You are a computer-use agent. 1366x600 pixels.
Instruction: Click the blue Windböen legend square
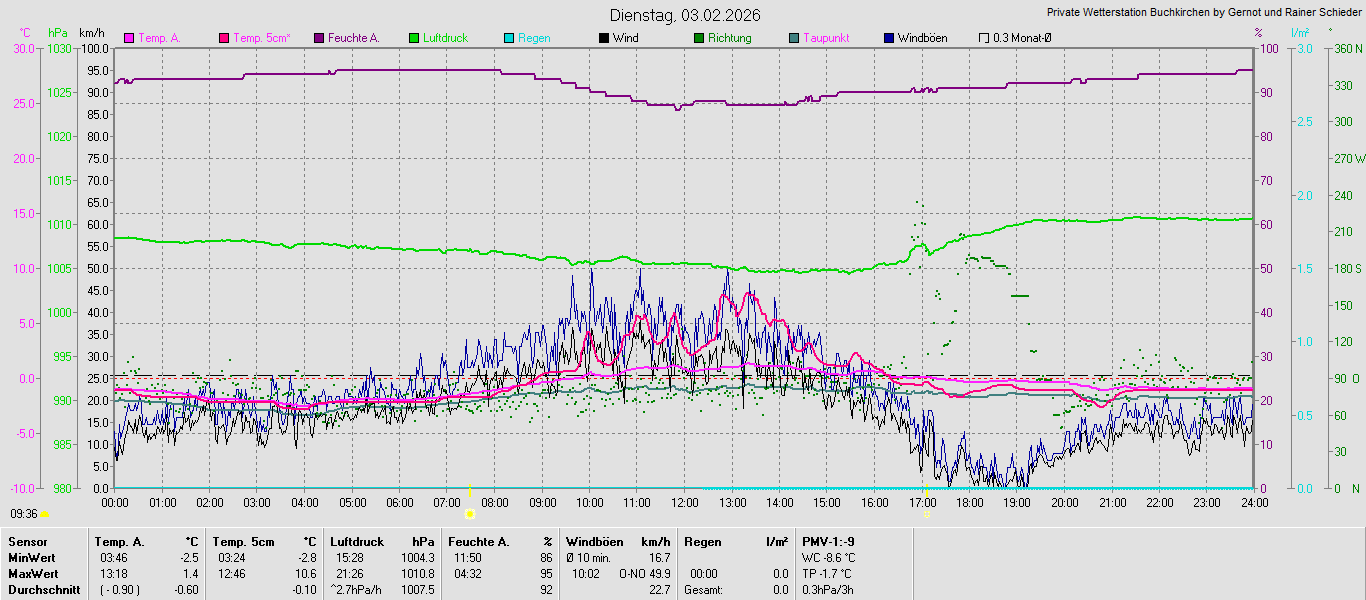[889, 38]
